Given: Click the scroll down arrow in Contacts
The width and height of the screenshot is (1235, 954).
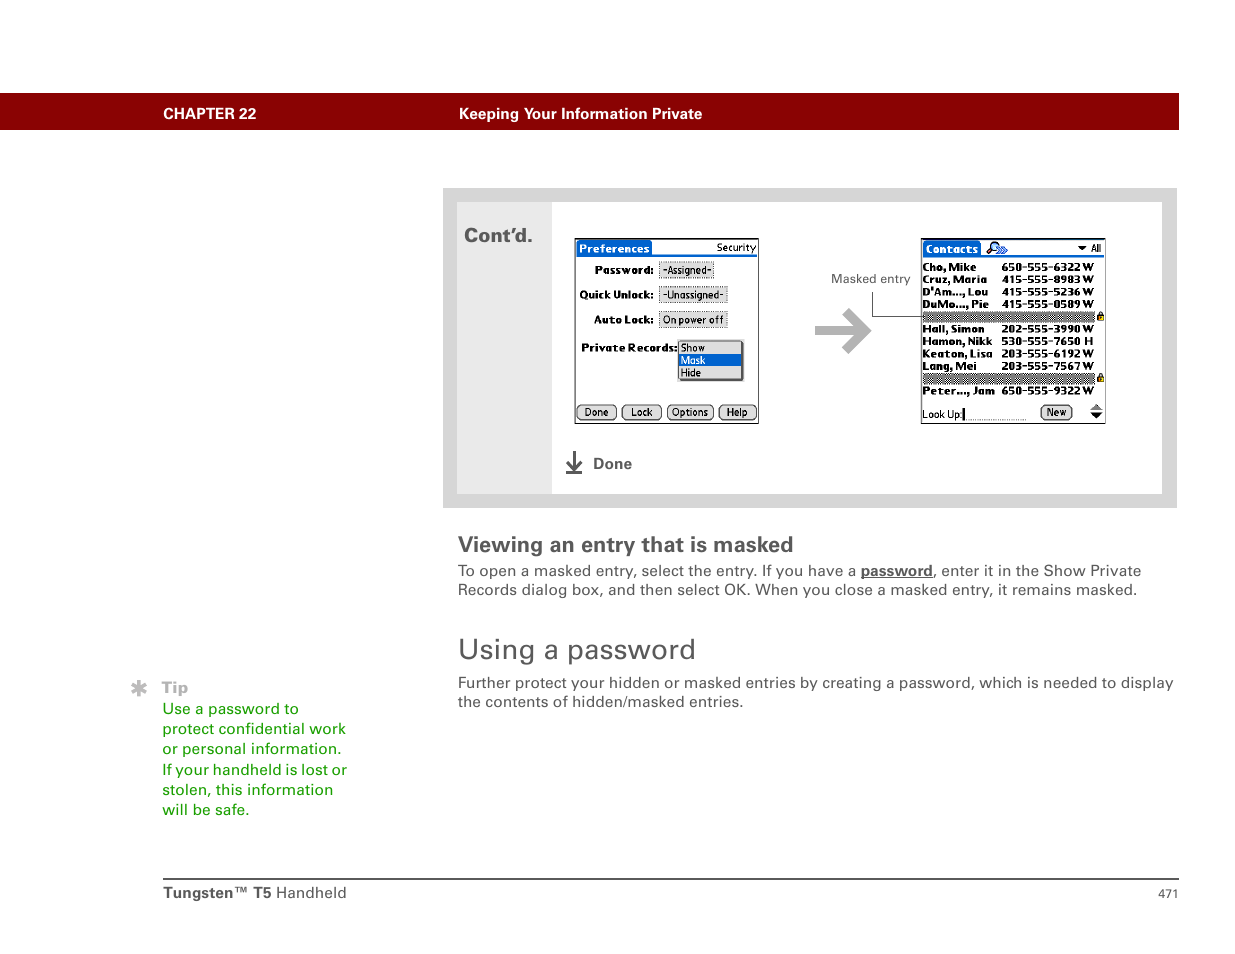Looking at the screenshot, I should point(1096,417).
